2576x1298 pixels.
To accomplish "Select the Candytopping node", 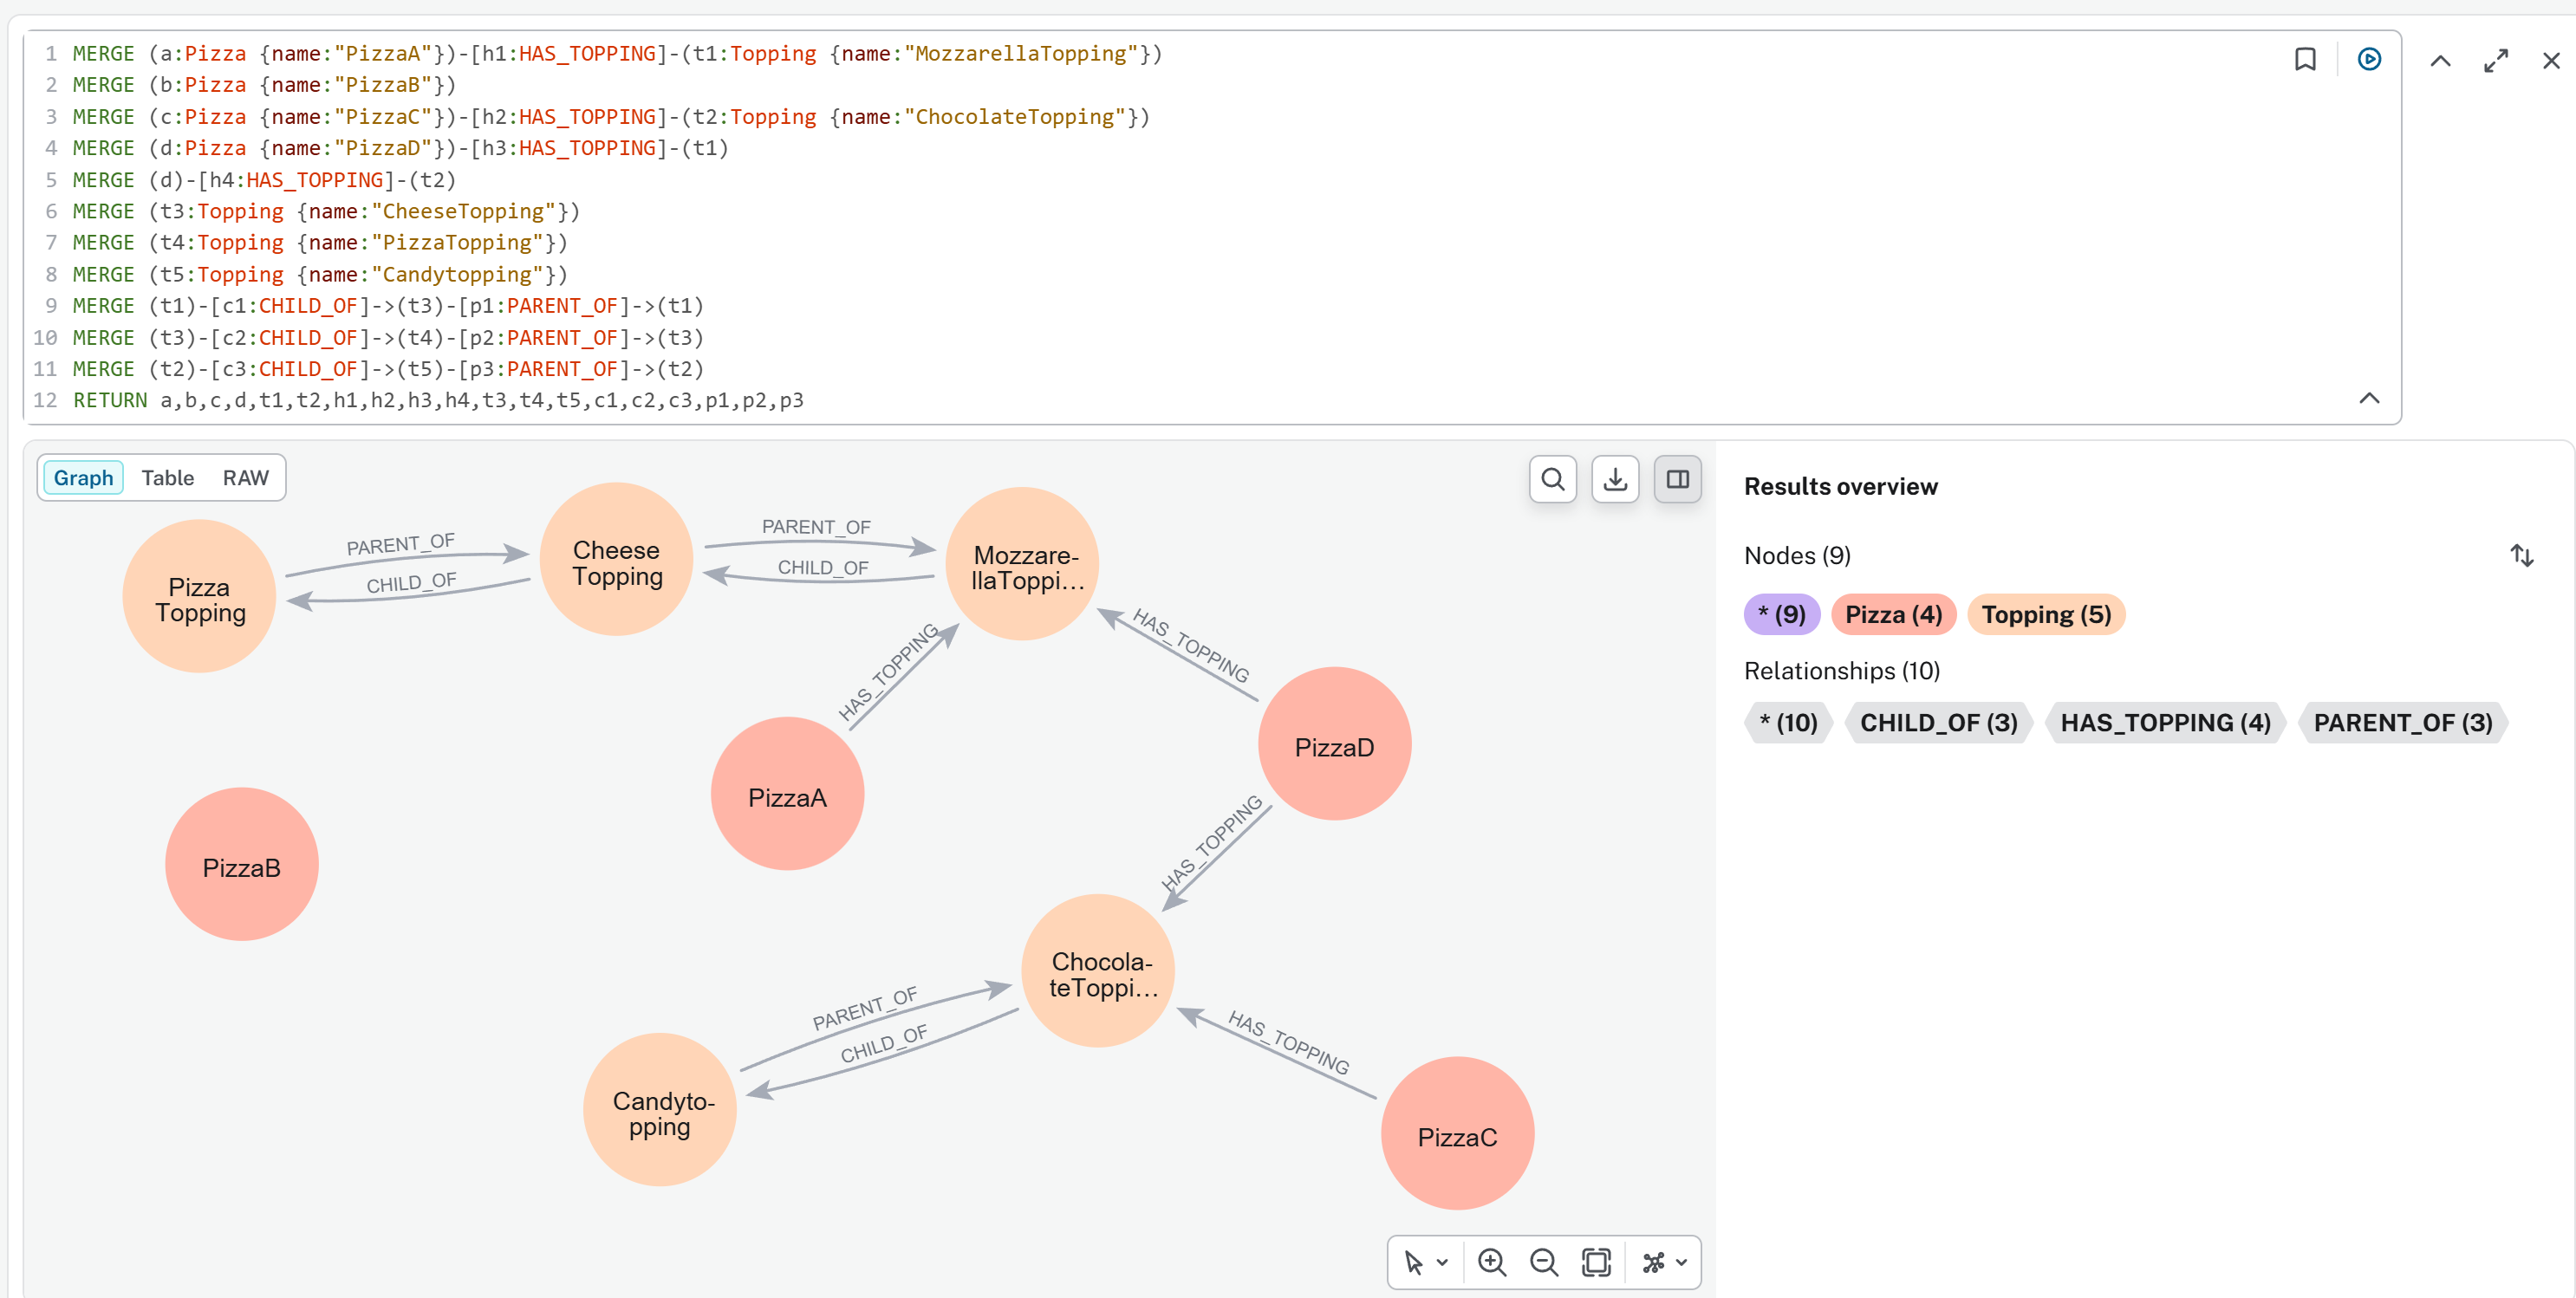I will [659, 1109].
